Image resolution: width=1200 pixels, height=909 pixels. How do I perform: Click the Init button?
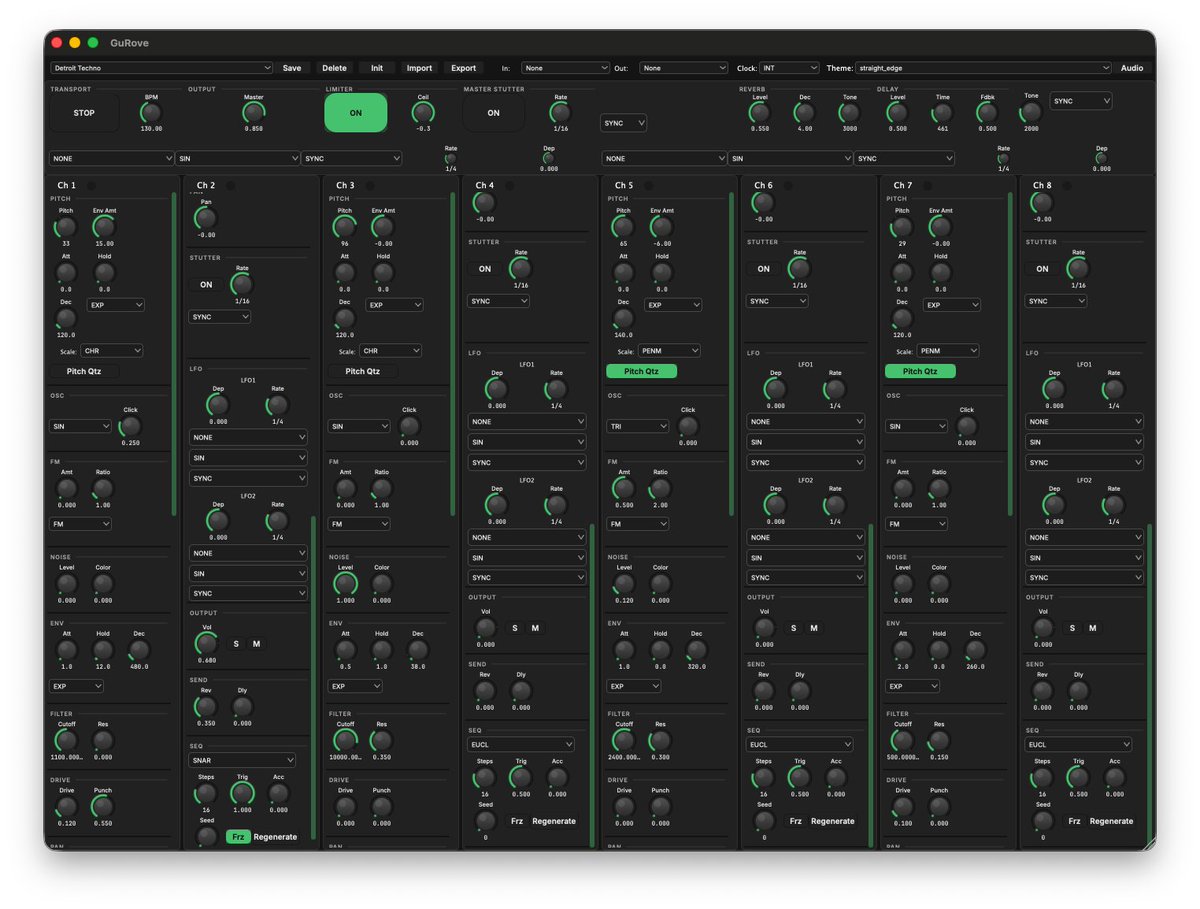tap(377, 68)
